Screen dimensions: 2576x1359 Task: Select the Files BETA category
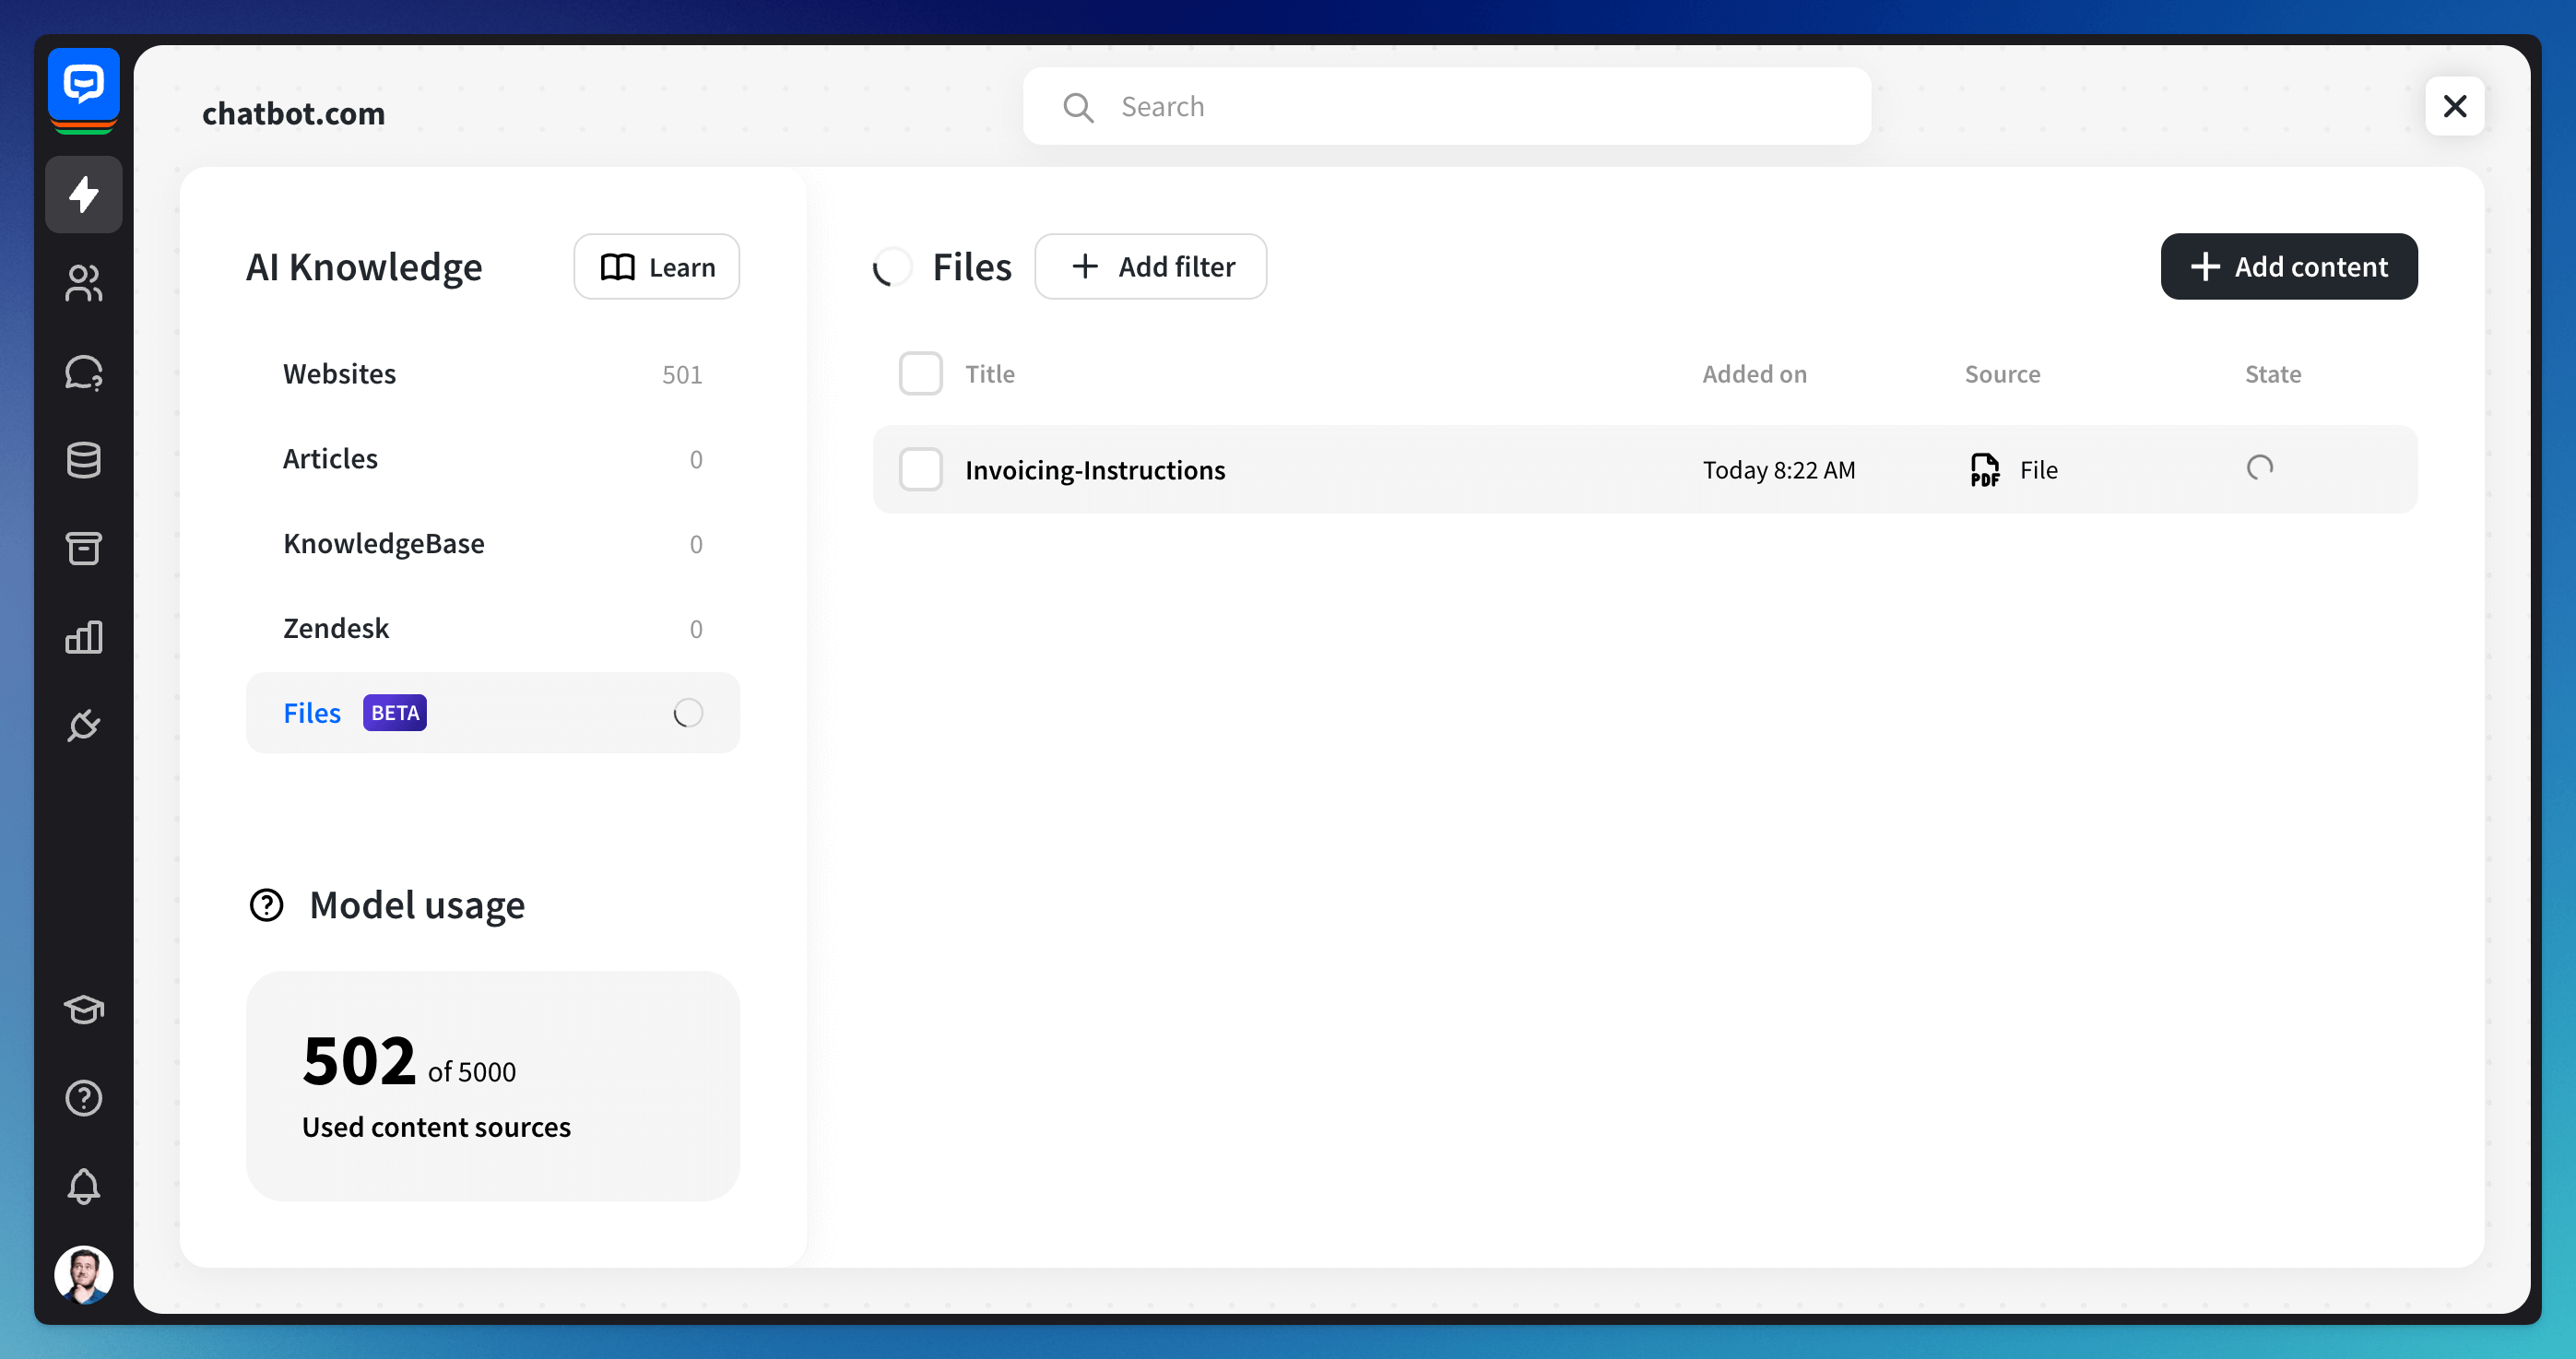[x=493, y=713]
